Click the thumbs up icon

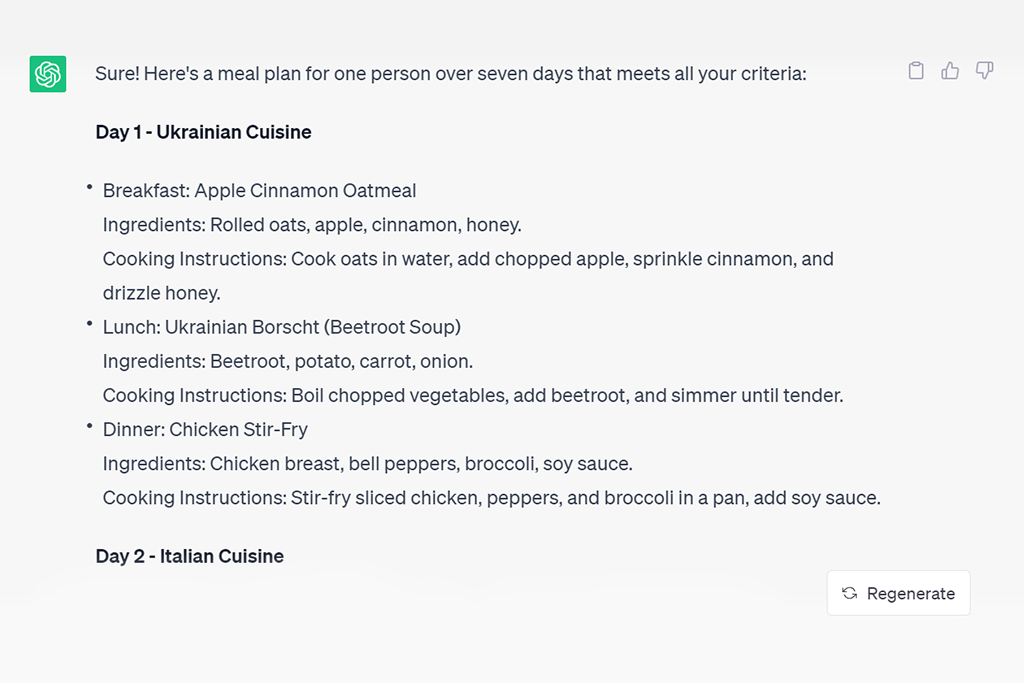pos(950,71)
